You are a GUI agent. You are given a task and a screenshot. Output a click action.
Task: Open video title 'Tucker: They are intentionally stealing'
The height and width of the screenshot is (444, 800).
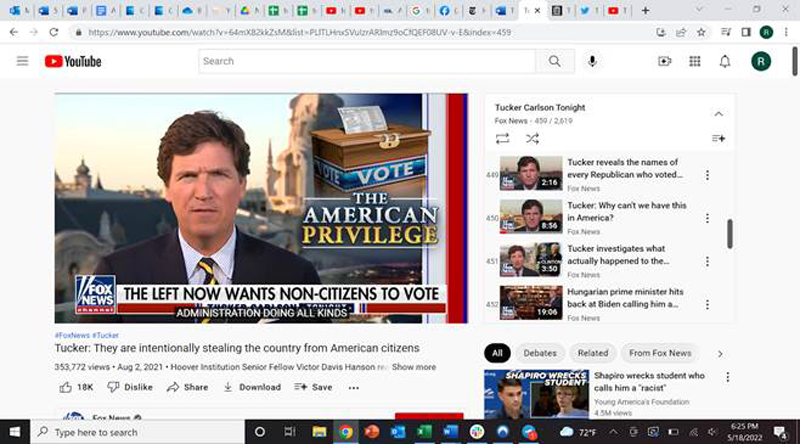(x=237, y=348)
